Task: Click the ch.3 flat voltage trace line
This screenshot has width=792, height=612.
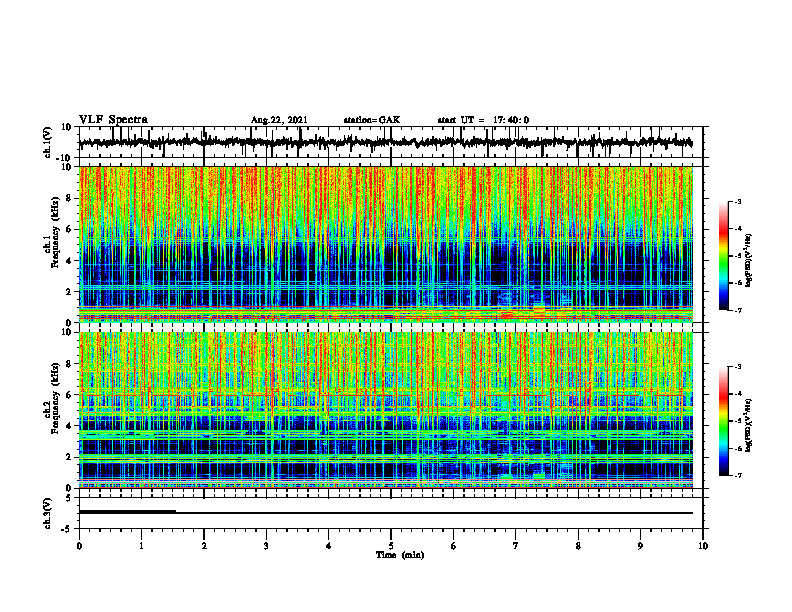Action: click(386, 513)
